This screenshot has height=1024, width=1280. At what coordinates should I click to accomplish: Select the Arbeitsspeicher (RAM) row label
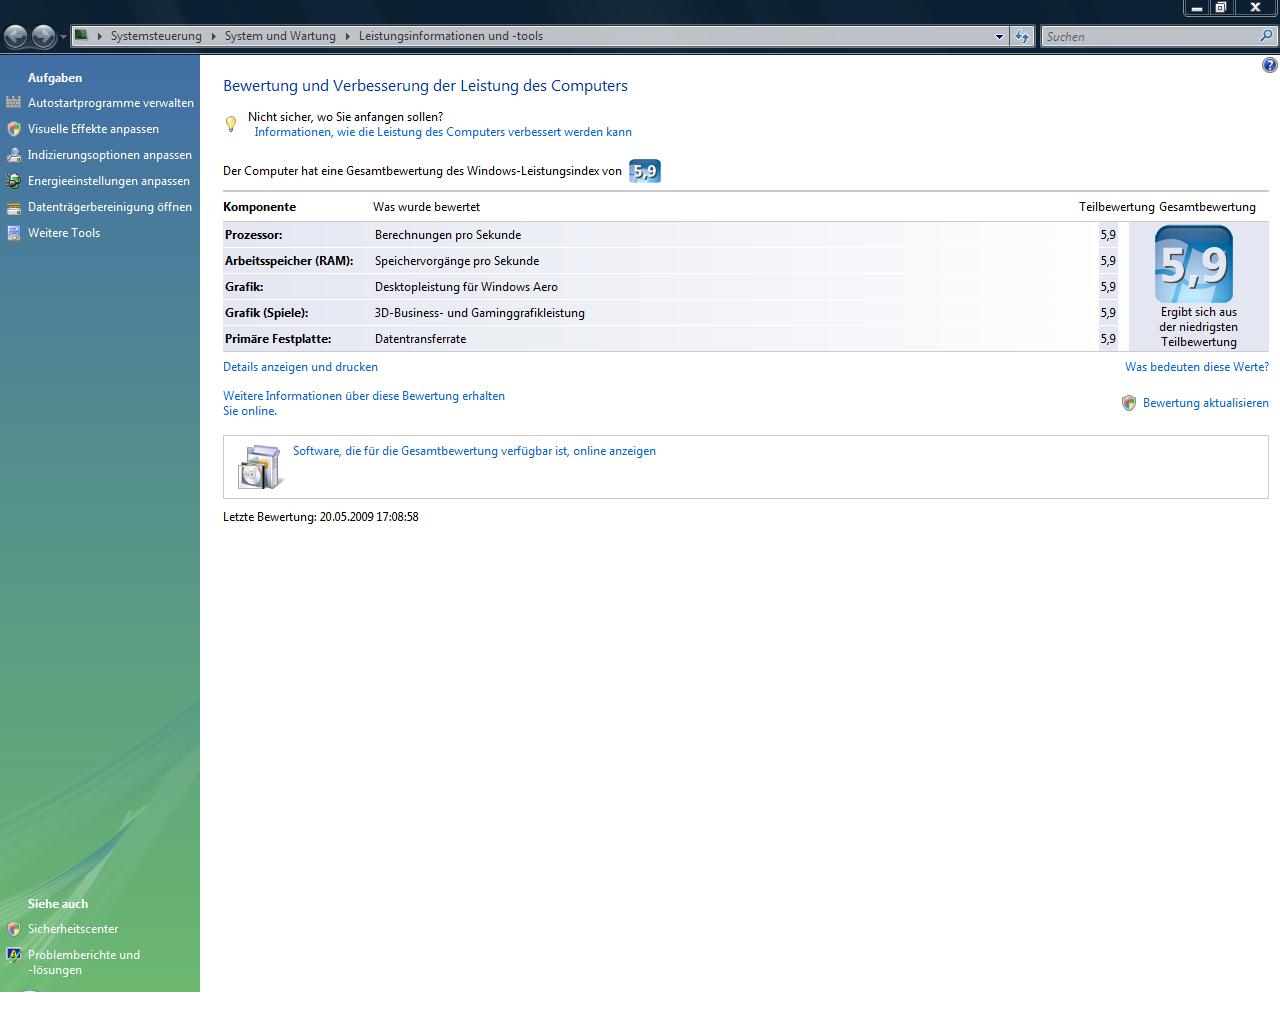(289, 261)
